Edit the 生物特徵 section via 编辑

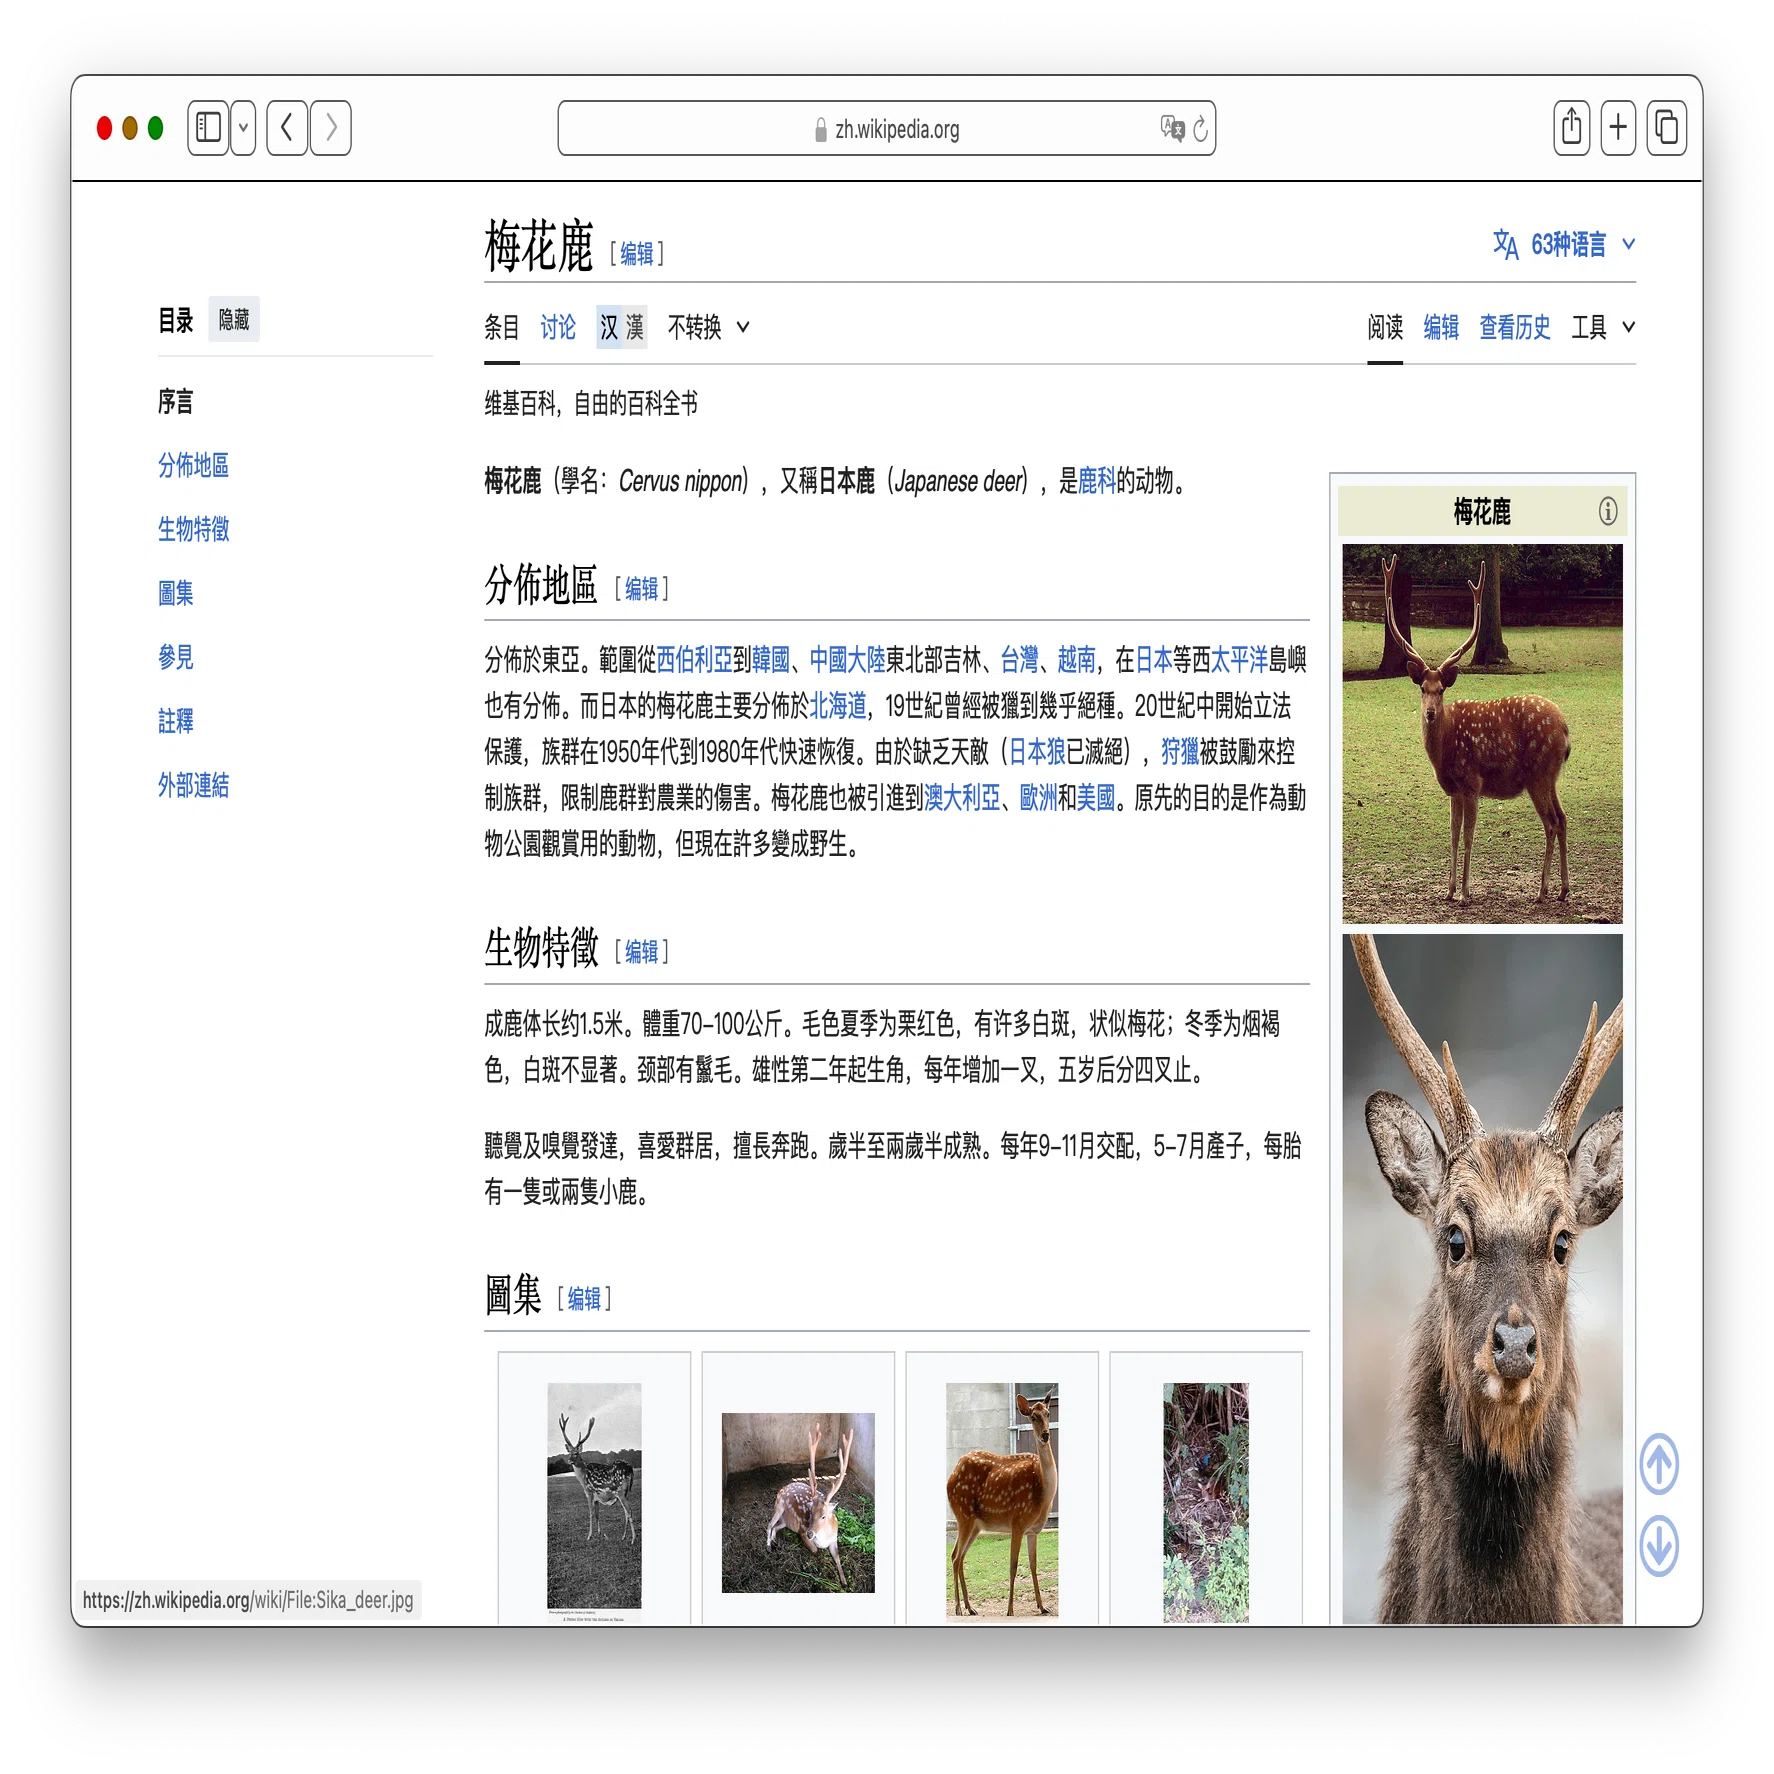coord(641,951)
